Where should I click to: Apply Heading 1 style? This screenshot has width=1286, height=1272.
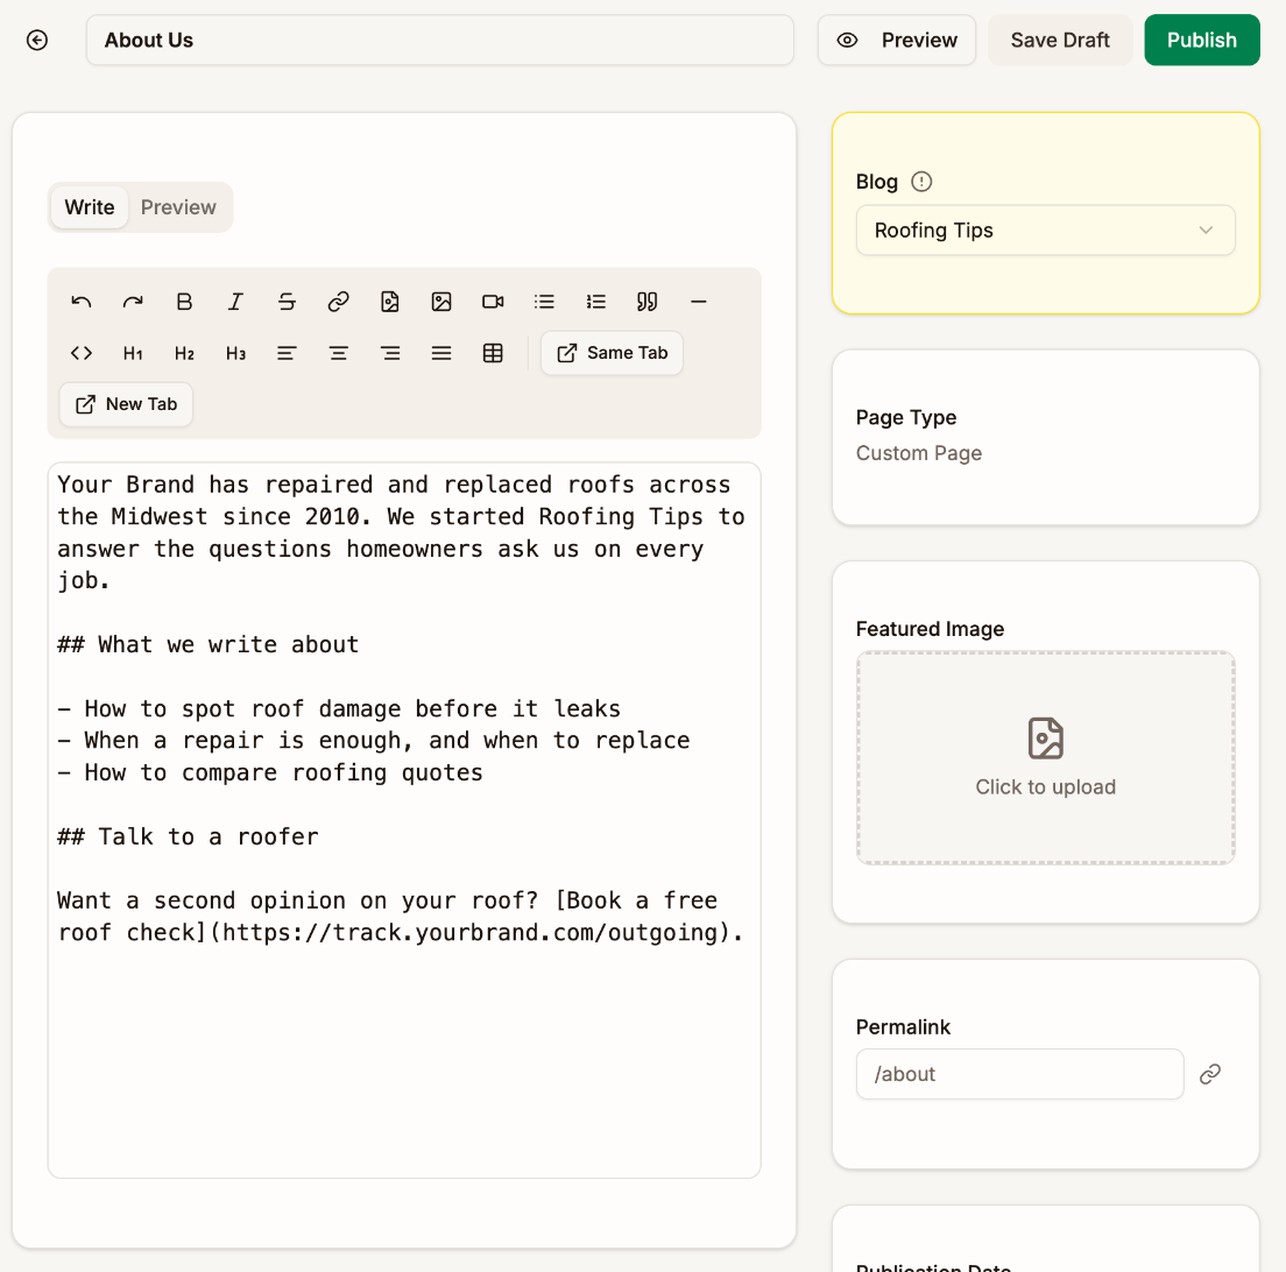pyautogui.click(x=133, y=353)
